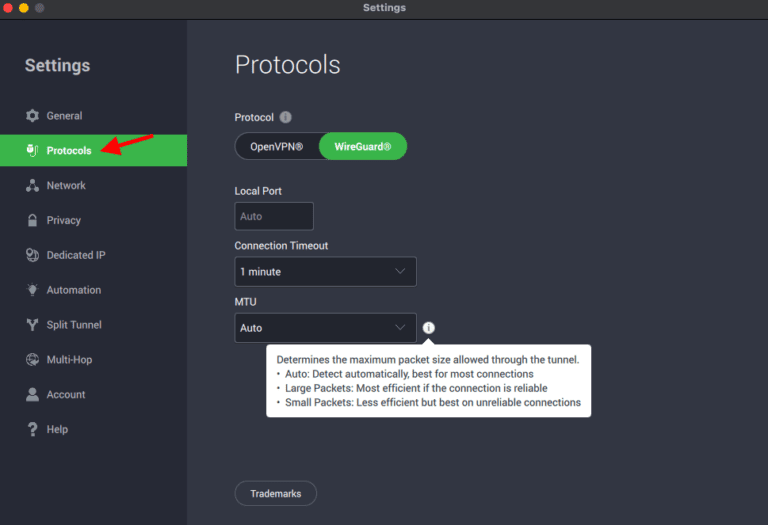Open the Help settings section
This screenshot has width=768, height=525.
point(57,429)
